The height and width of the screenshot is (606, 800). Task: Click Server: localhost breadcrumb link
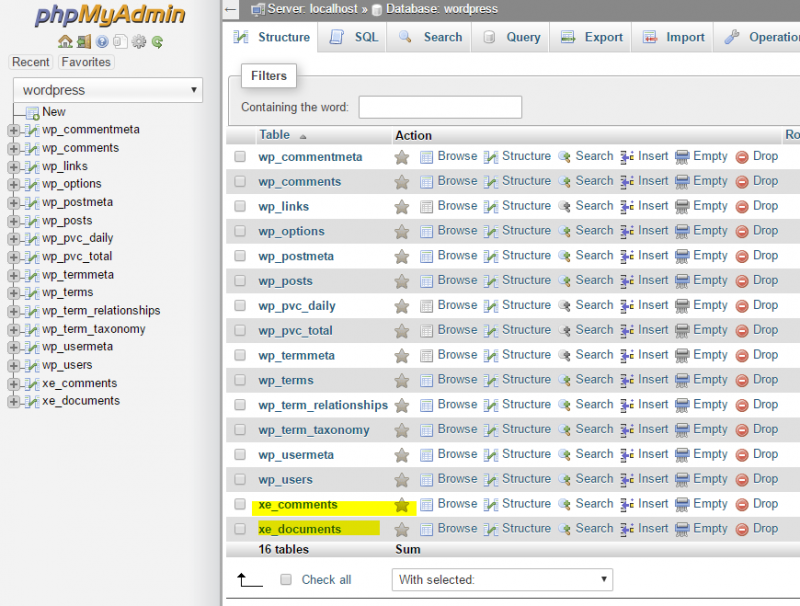pyautogui.click(x=312, y=9)
